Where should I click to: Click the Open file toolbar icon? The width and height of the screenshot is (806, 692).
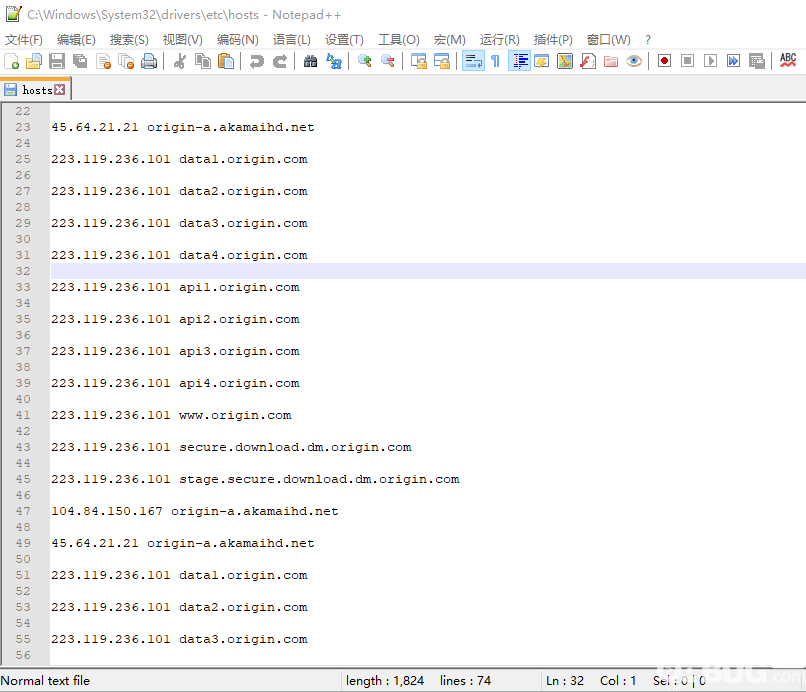(34, 61)
